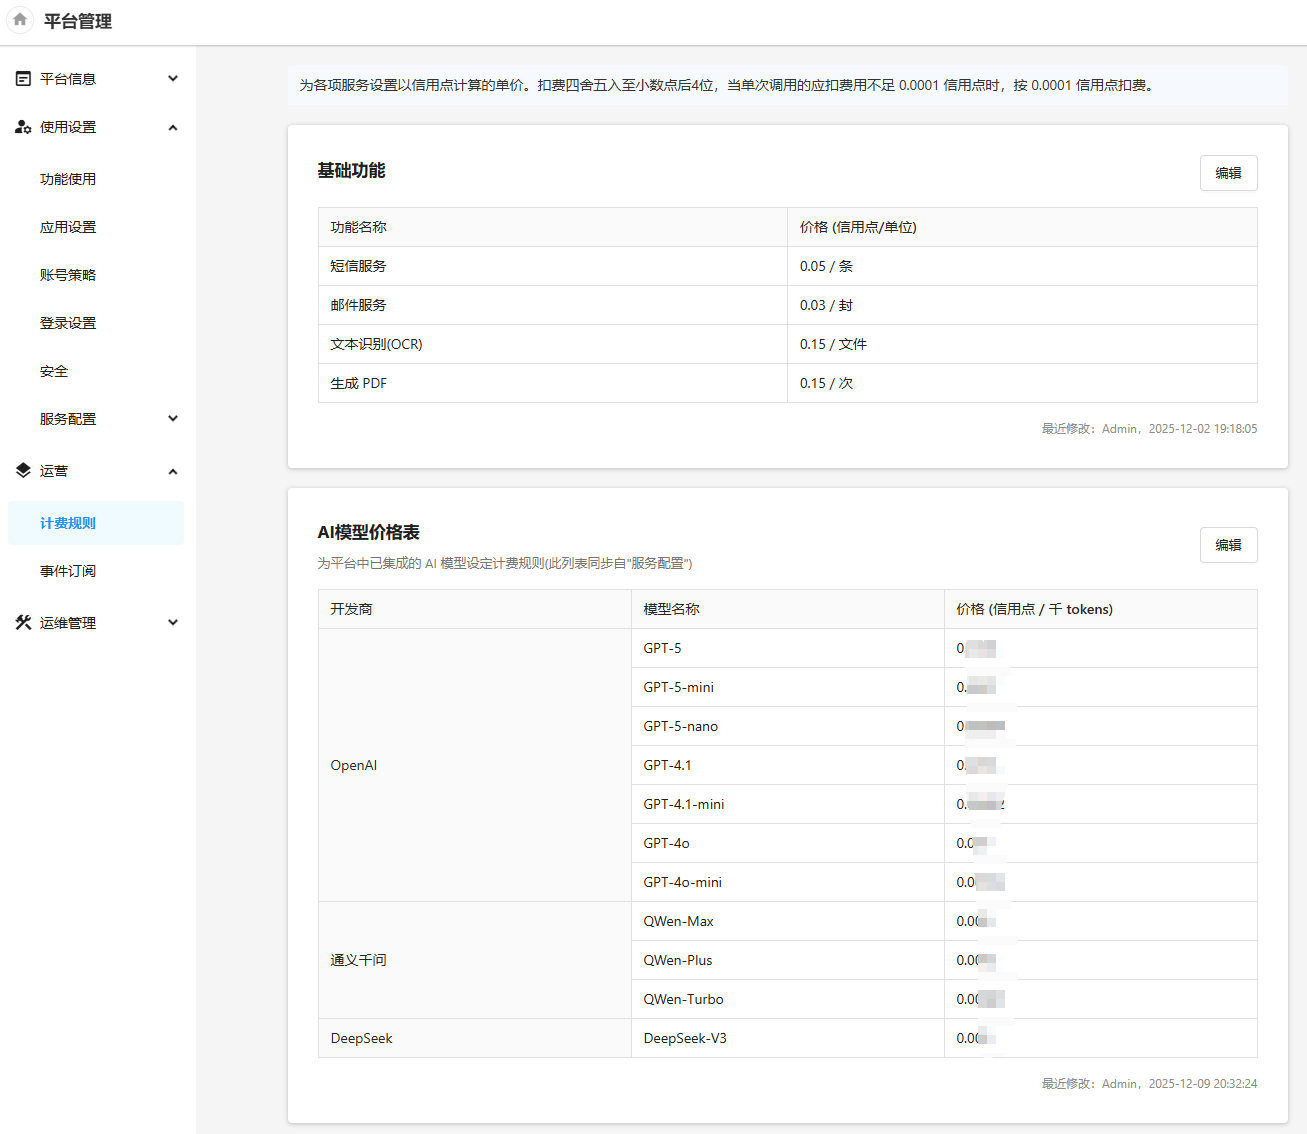Click 编辑 for AI模型价格表

tap(1228, 545)
